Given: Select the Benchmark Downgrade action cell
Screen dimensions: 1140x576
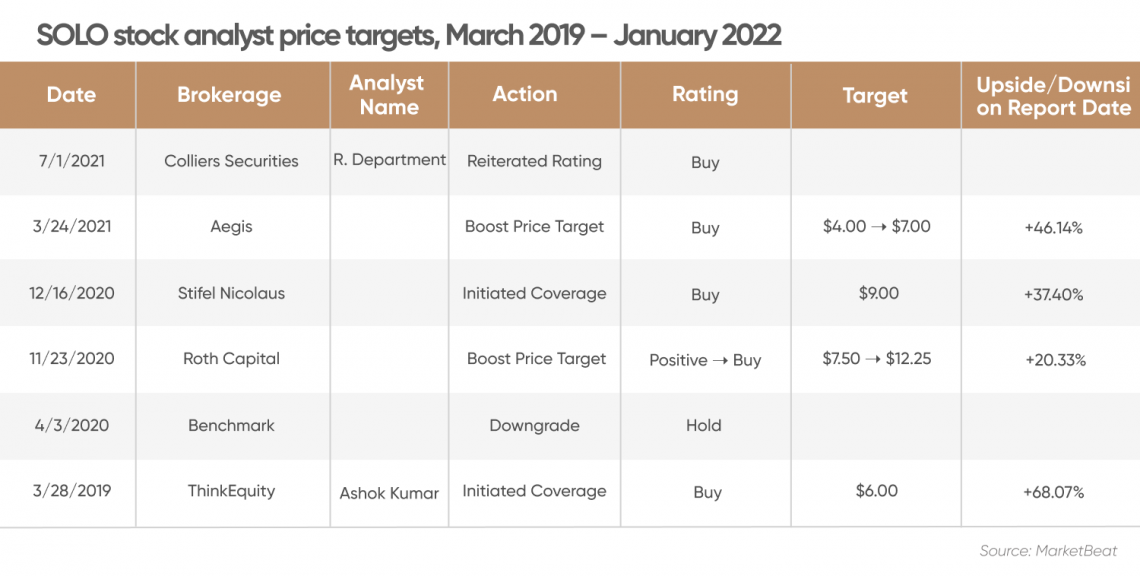Looking at the screenshot, I should coord(534,425).
